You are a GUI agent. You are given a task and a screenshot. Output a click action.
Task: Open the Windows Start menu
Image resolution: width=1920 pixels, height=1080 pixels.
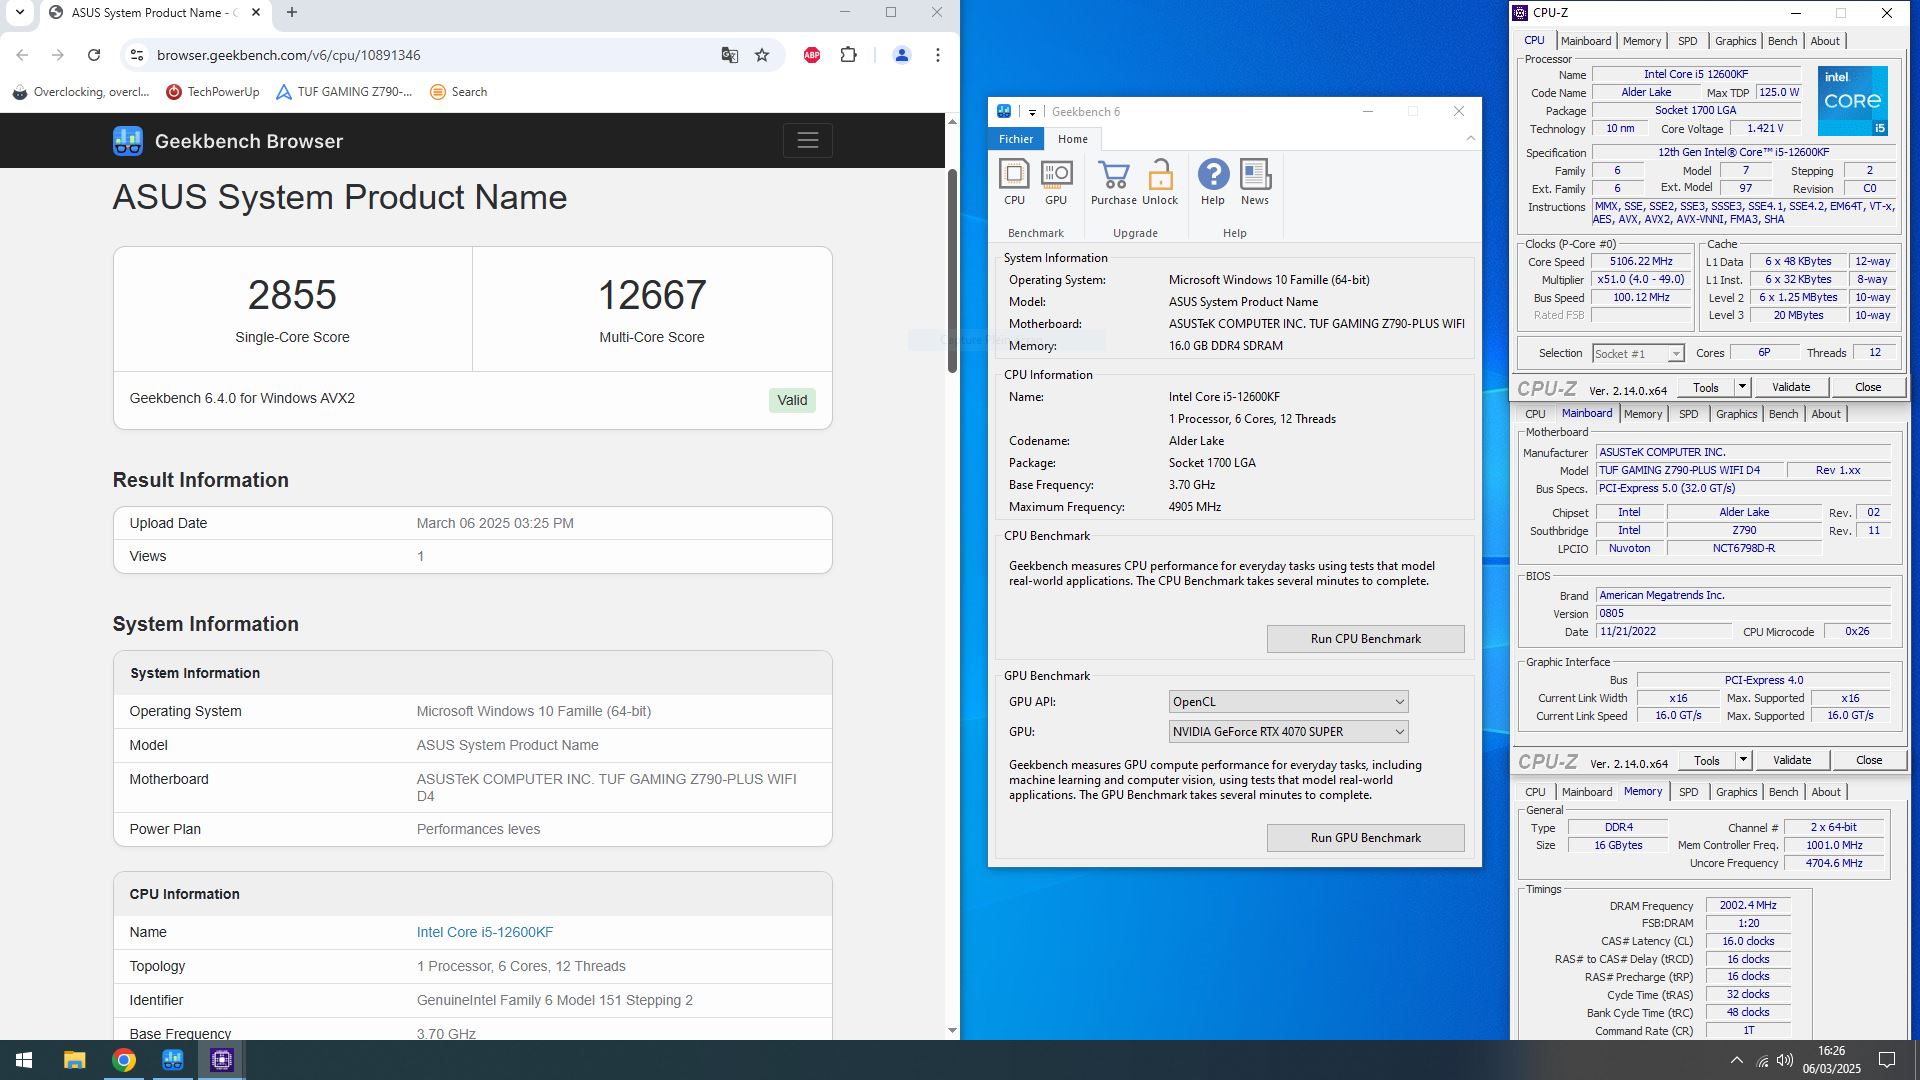tap(24, 1060)
